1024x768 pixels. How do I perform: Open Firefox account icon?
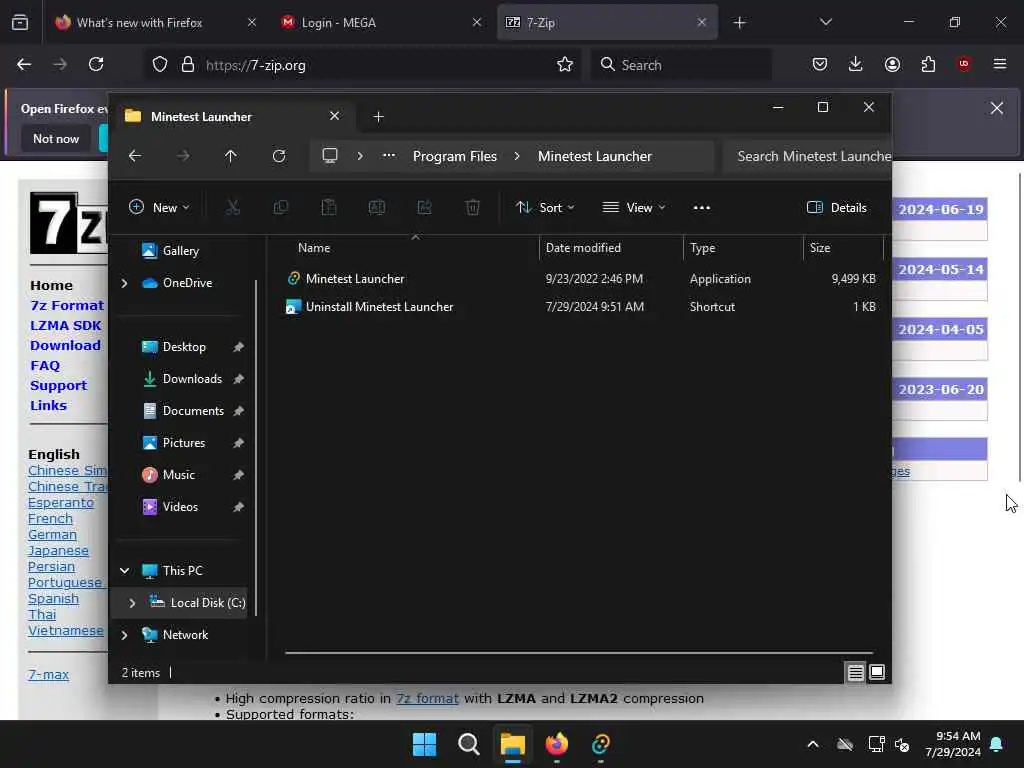click(x=892, y=64)
